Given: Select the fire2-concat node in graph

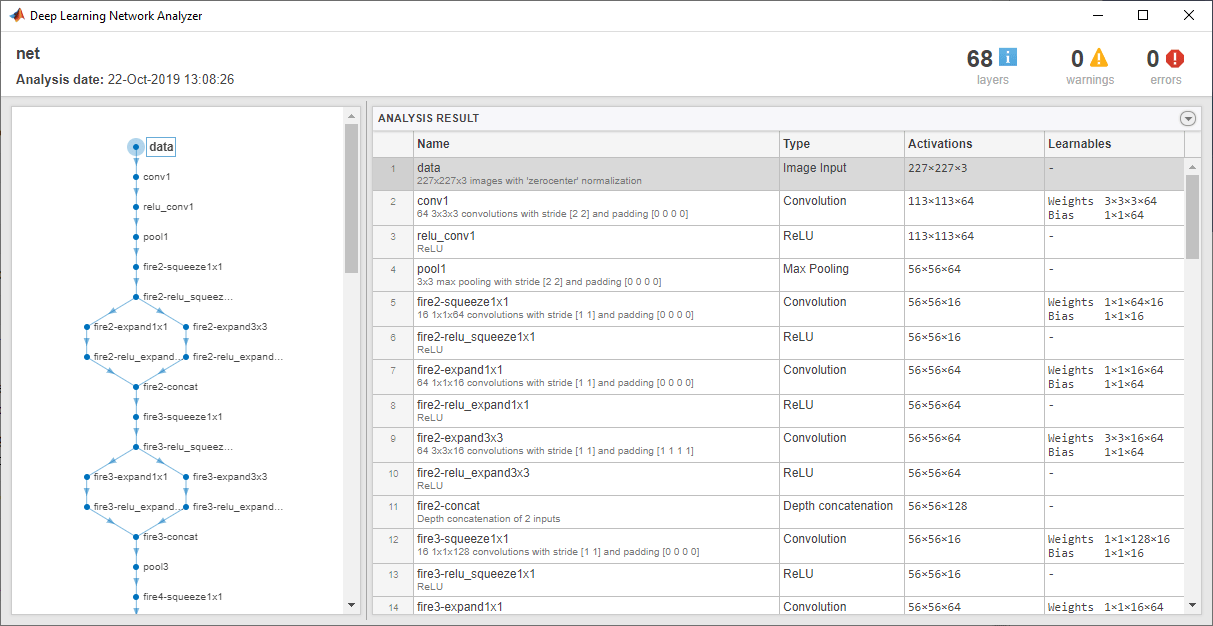Looking at the screenshot, I should tap(170, 387).
